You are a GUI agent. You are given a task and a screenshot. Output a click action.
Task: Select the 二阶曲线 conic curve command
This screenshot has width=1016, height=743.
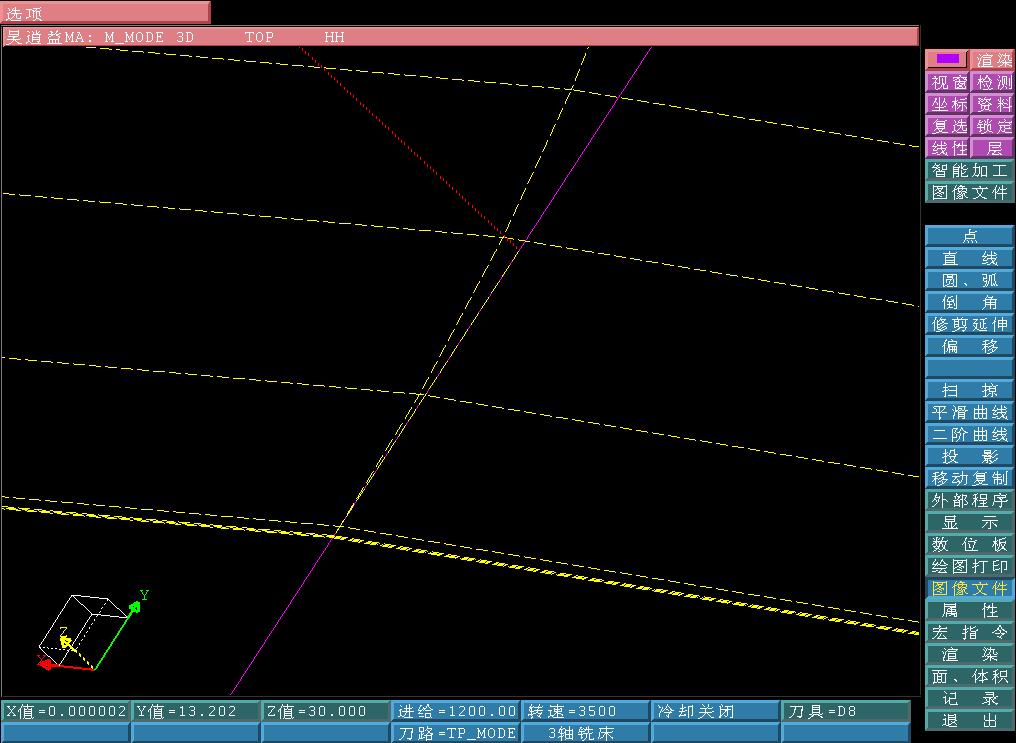click(970, 434)
